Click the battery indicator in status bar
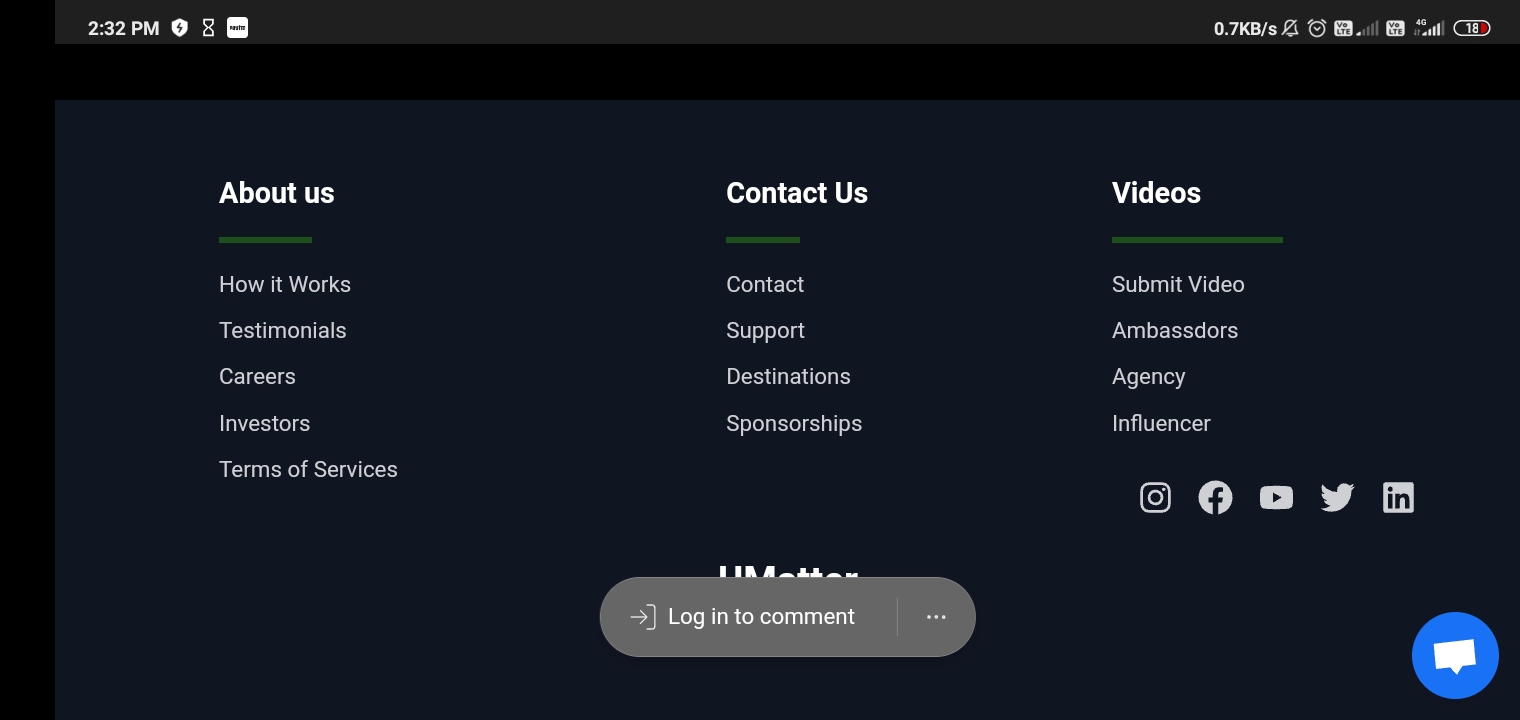This screenshot has width=1520, height=720. pyautogui.click(x=1471, y=28)
